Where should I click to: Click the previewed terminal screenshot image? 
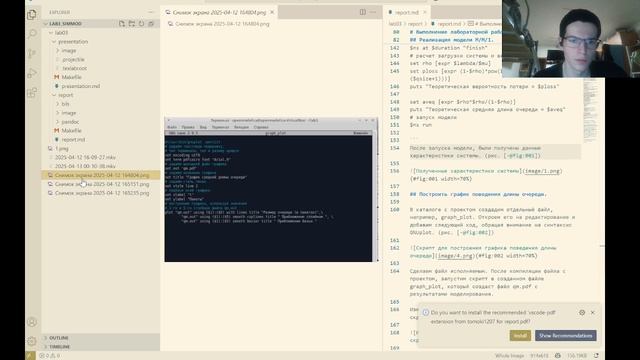click(x=271, y=190)
